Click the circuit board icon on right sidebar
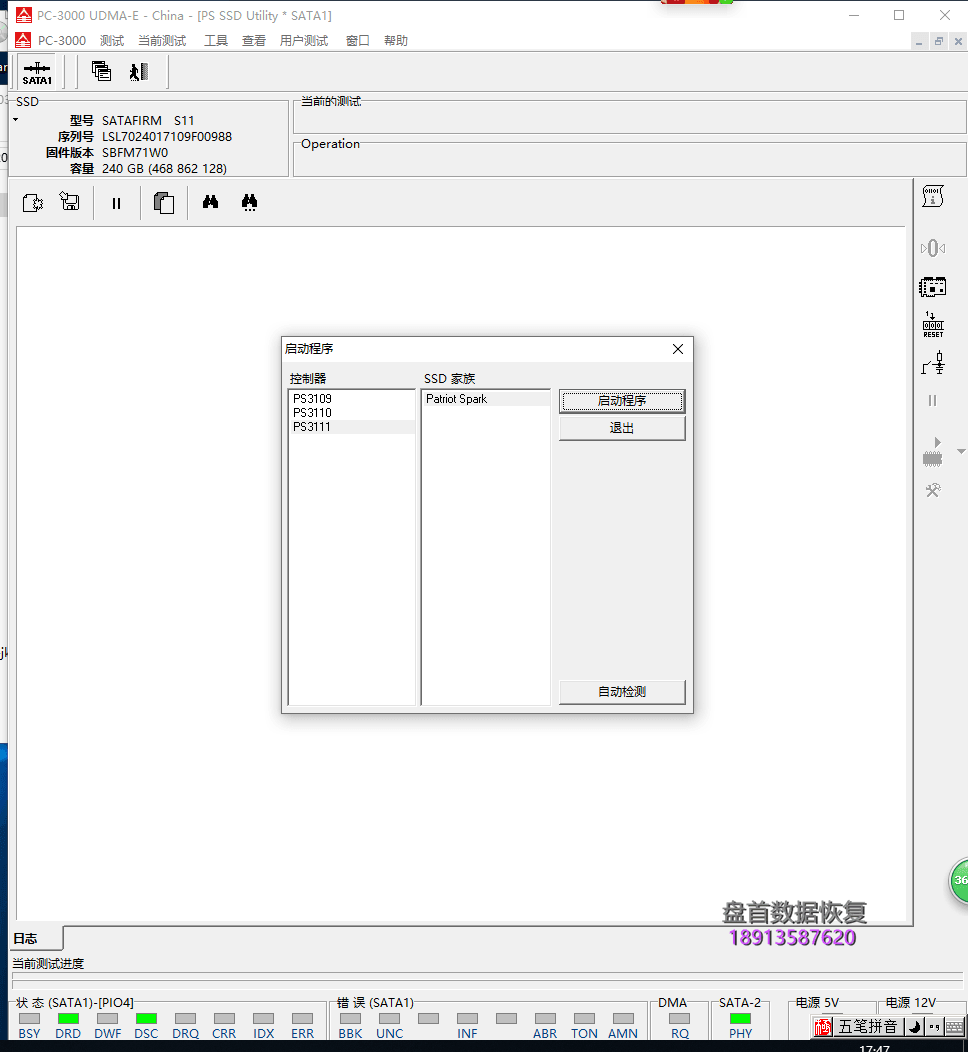This screenshot has height=1052, width=968. (x=932, y=287)
